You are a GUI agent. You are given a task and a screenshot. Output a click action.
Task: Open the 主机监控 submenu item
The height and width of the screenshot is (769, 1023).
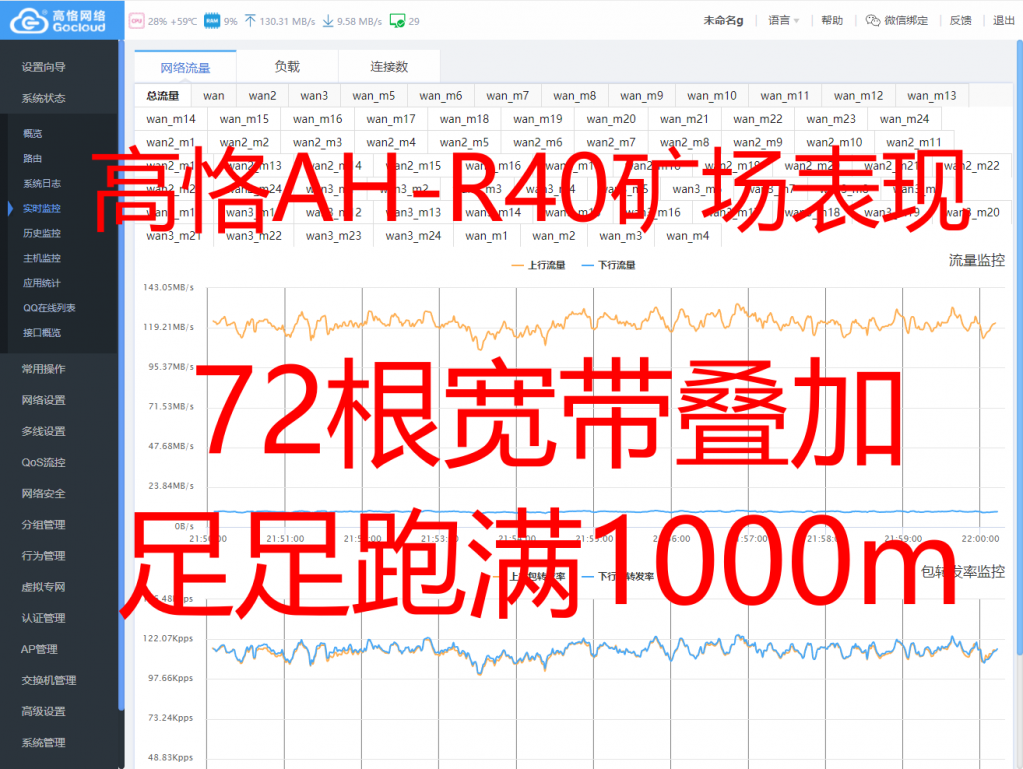(x=42, y=258)
